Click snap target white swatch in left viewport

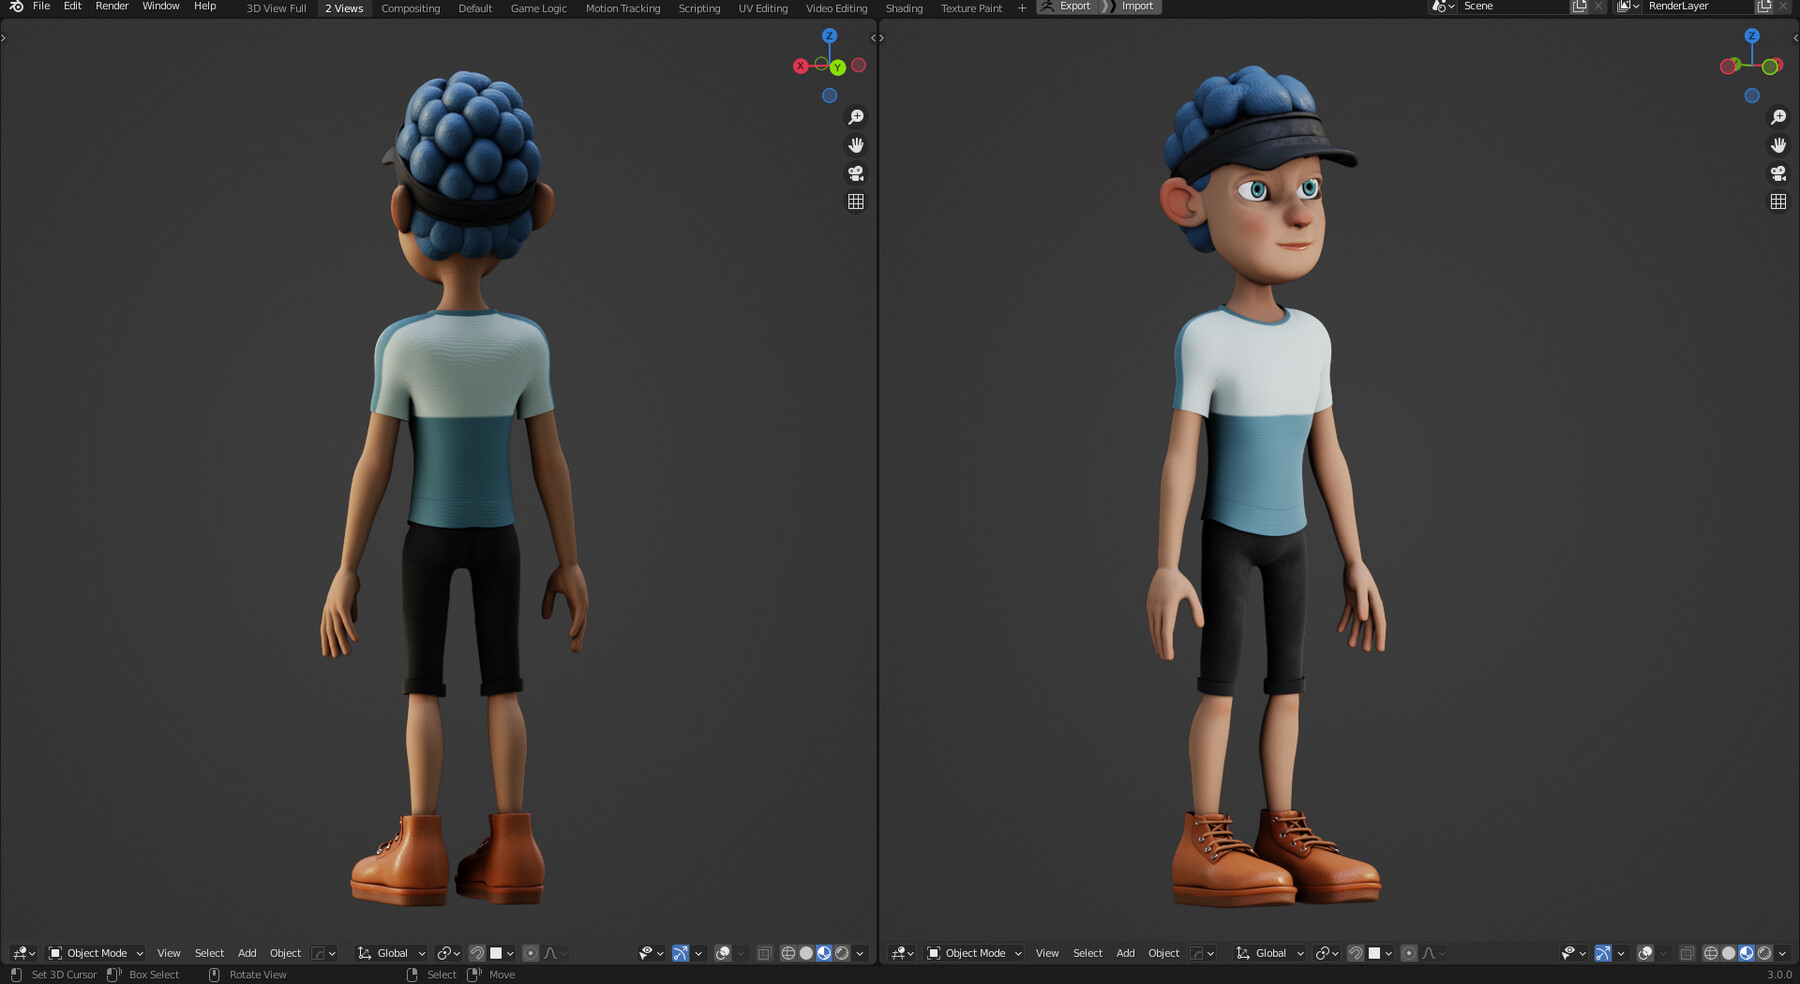(x=496, y=953)
